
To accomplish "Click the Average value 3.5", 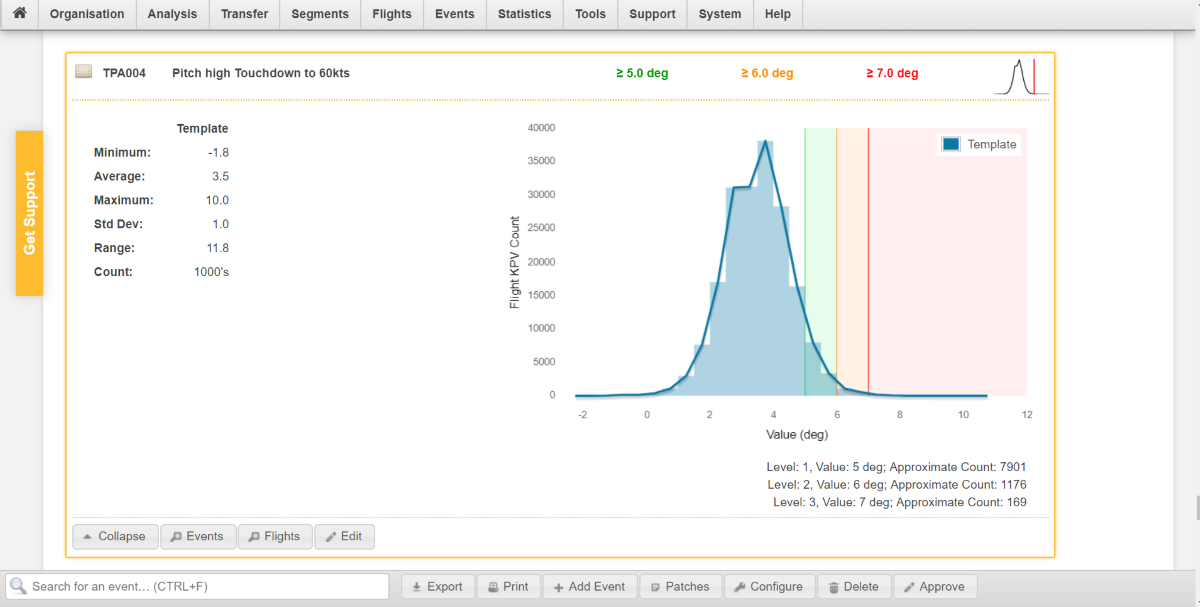I will [x=221, y=176].
